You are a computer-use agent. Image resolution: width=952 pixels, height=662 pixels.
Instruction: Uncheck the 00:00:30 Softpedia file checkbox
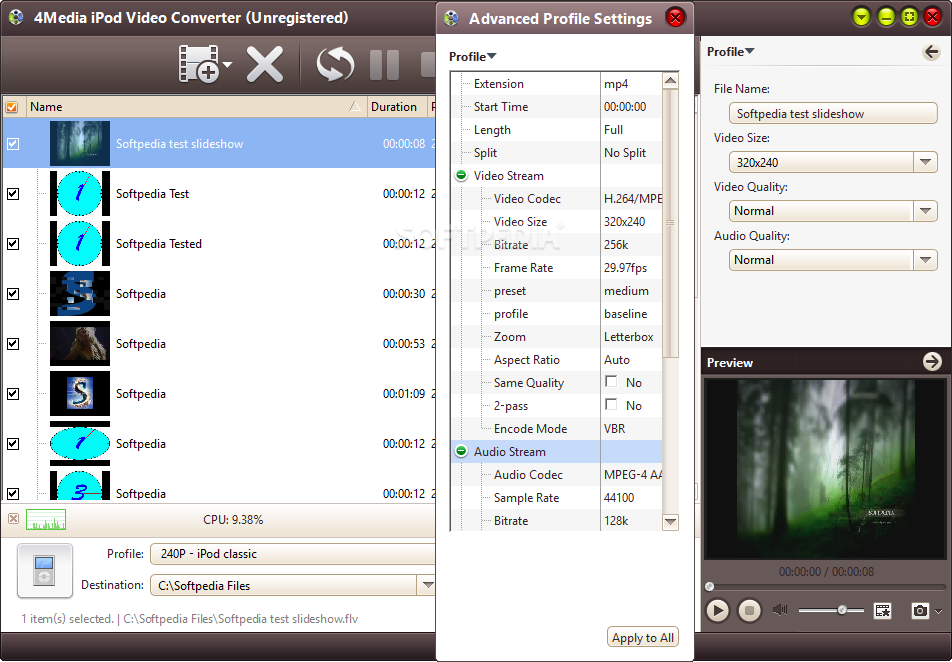pos(13,294)
